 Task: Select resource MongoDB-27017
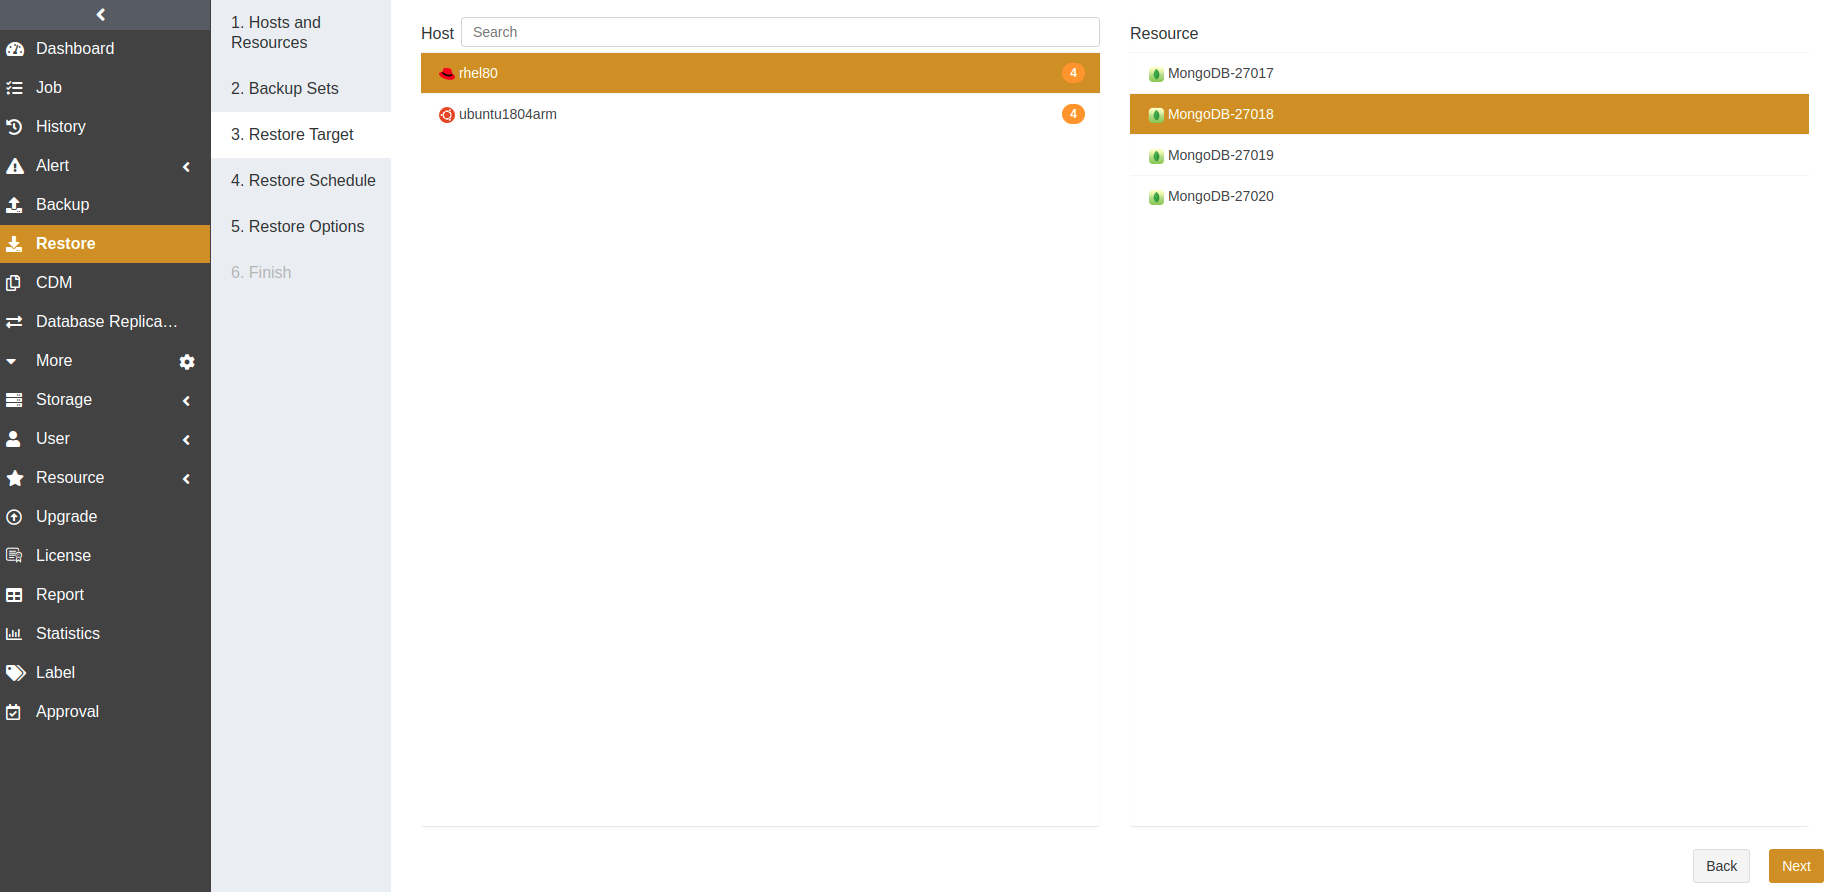(x=1469, y=73)
